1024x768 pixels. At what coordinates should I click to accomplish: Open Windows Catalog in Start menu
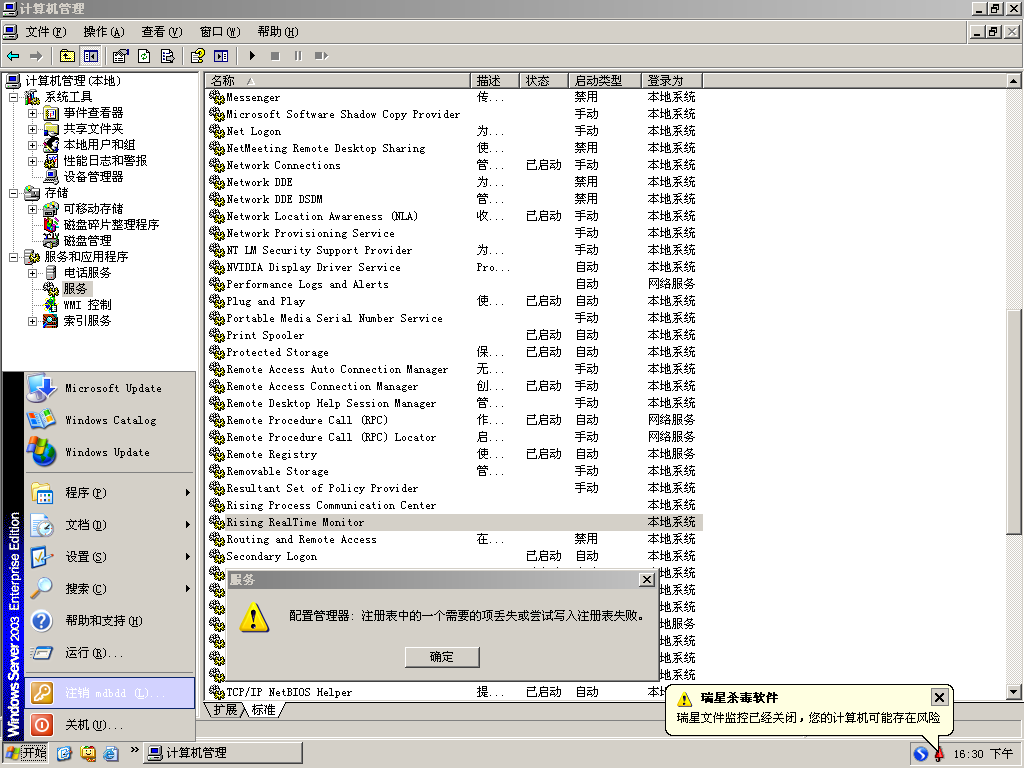coord(110,421)
